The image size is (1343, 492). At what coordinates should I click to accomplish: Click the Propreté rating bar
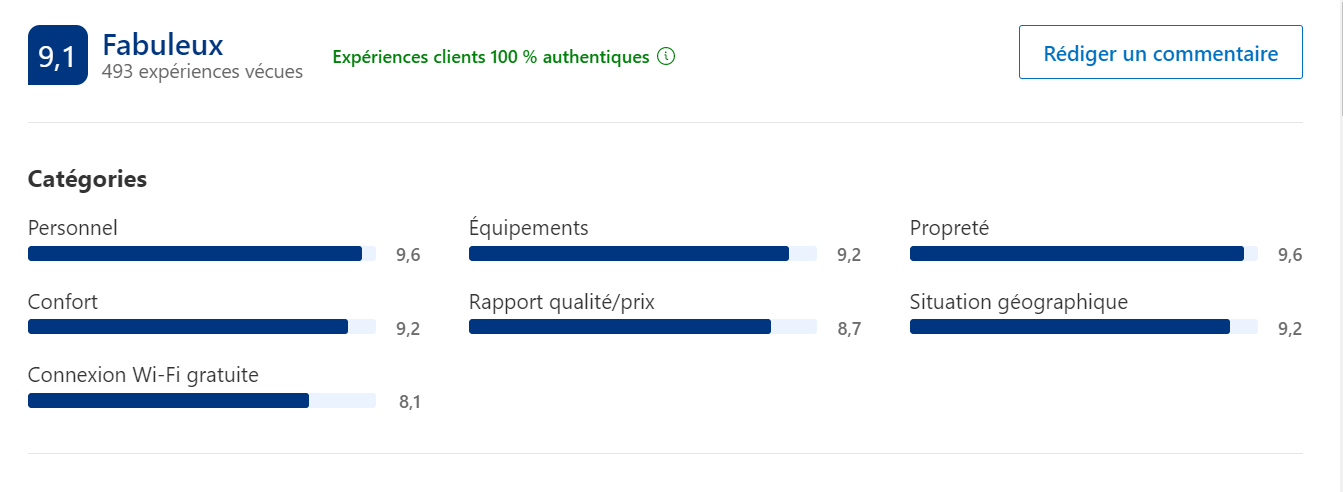(1084, 254)
